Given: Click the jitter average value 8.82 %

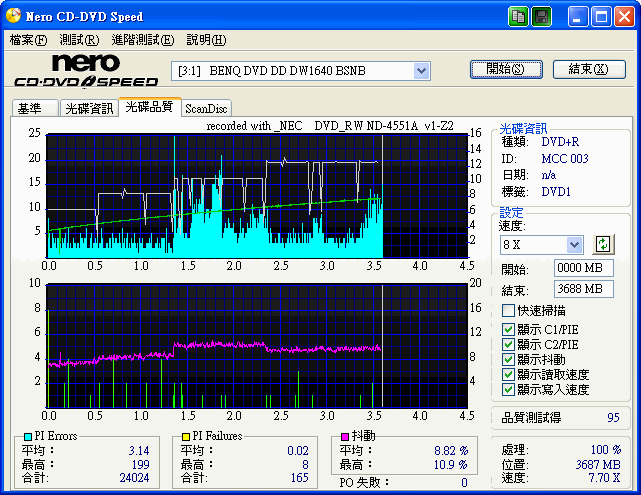Looking at the screenshot, I should pyautogui.click(x=451, y=450).
